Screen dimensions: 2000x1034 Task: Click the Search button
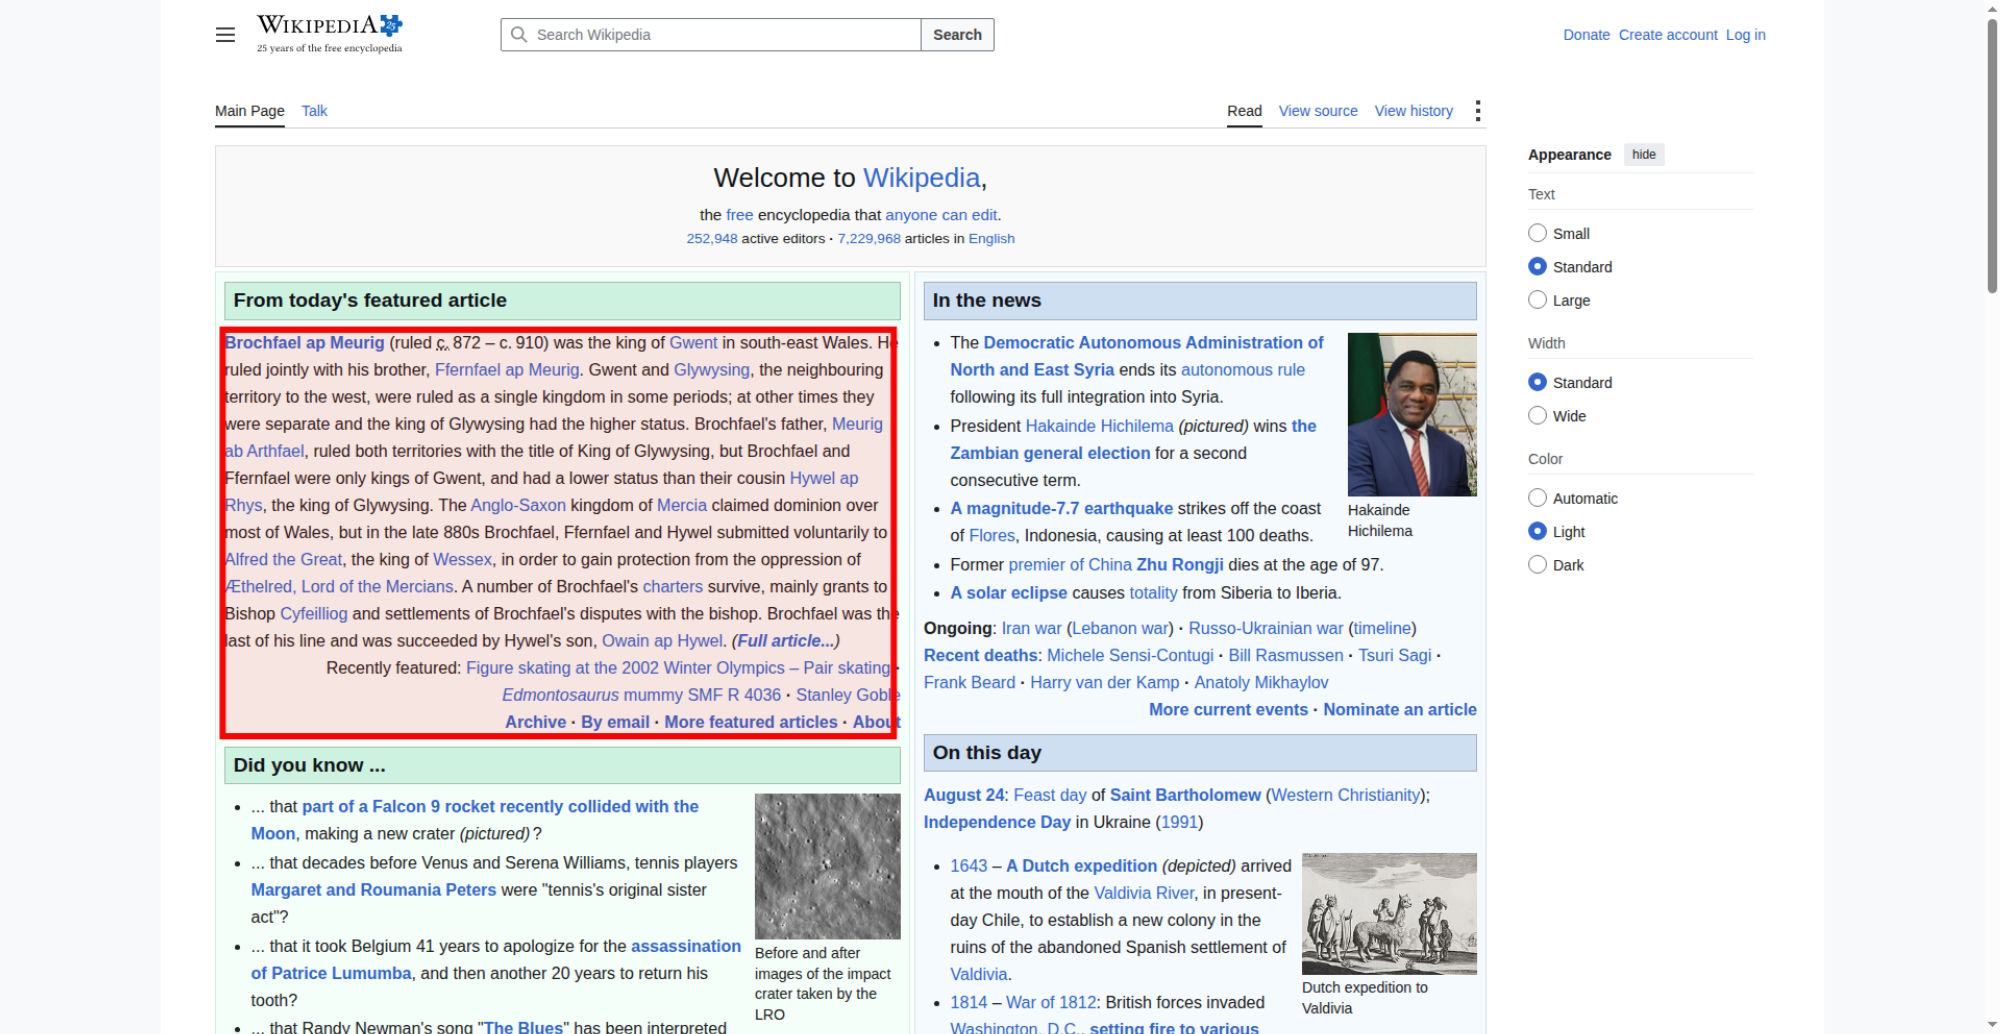957,35
